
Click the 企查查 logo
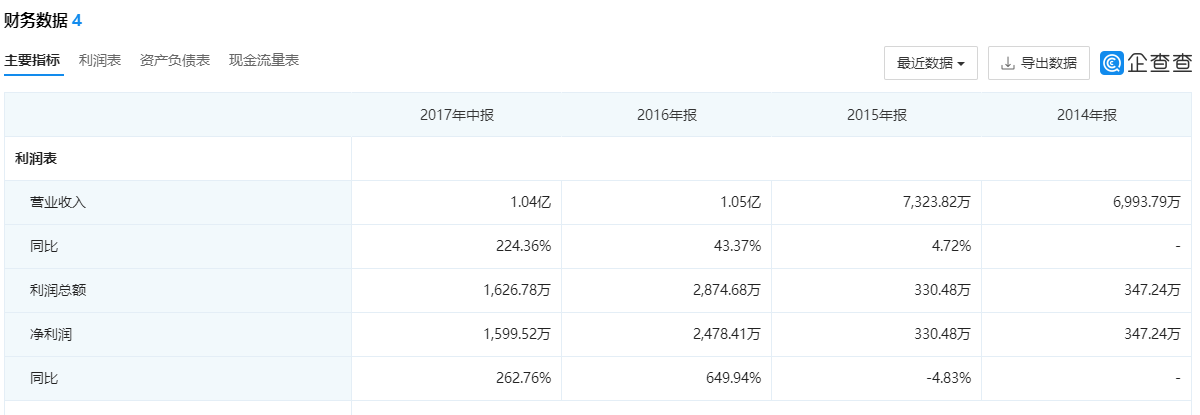pos(1147,63)
